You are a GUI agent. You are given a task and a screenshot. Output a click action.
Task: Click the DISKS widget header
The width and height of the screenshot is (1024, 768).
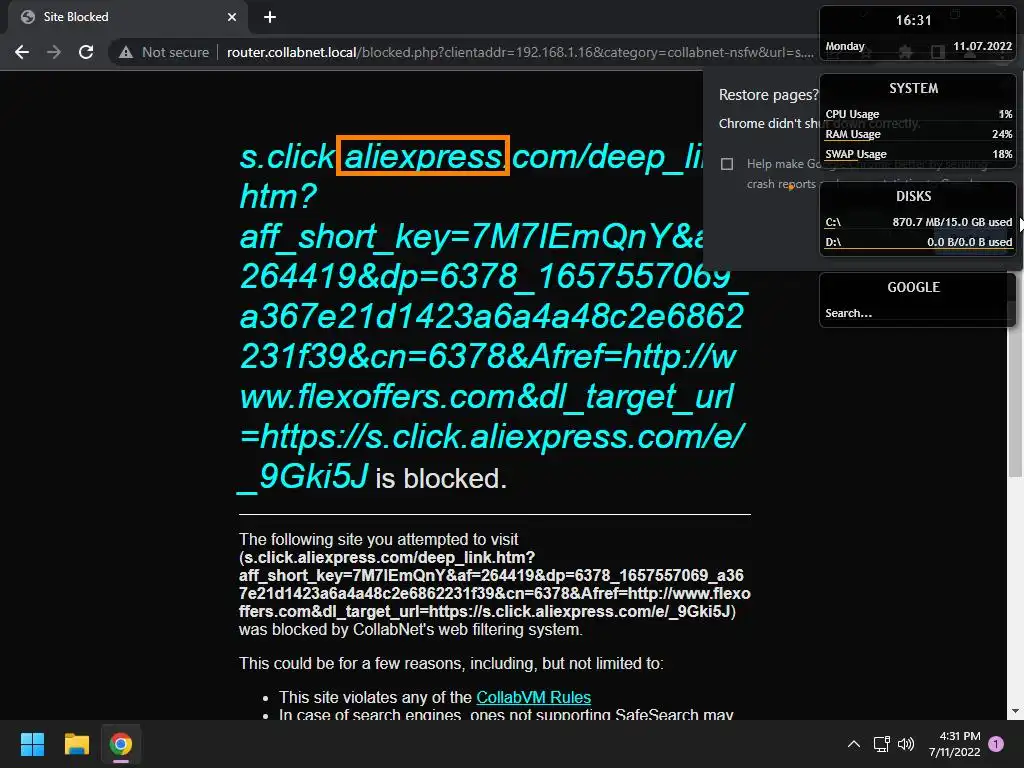point(914,196)
